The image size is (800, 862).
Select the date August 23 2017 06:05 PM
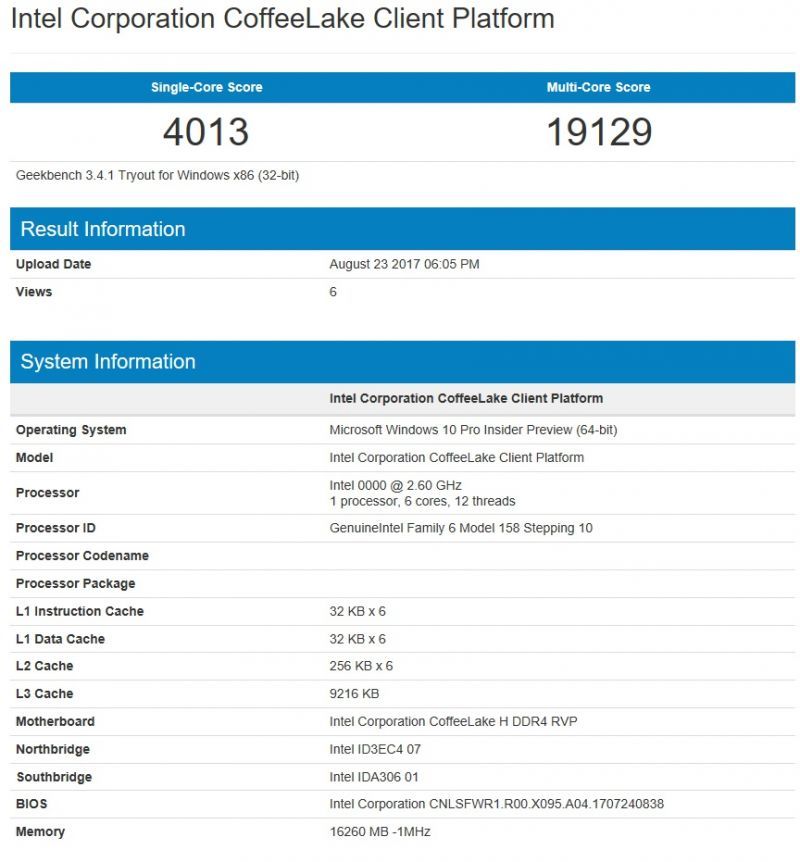tap(404, 264)
